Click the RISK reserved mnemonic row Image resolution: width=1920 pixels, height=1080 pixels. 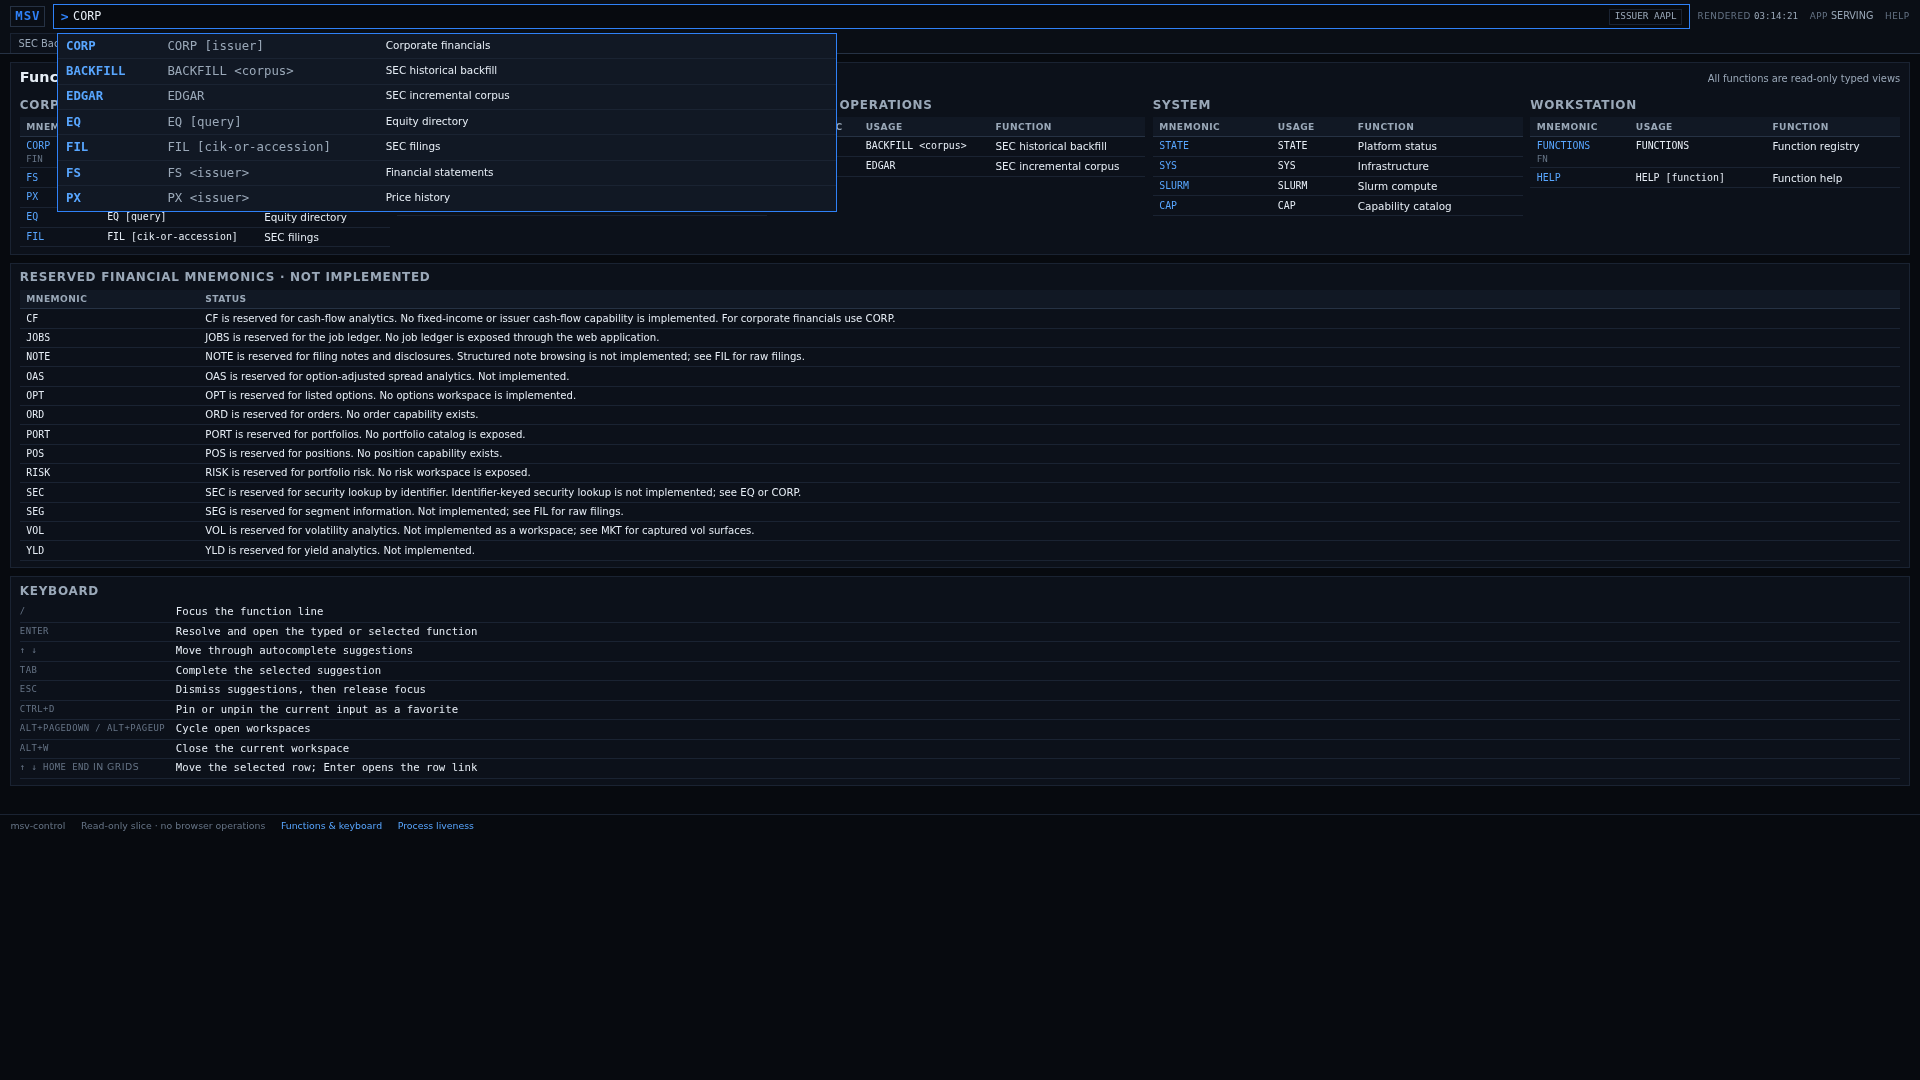click(960, 473)
